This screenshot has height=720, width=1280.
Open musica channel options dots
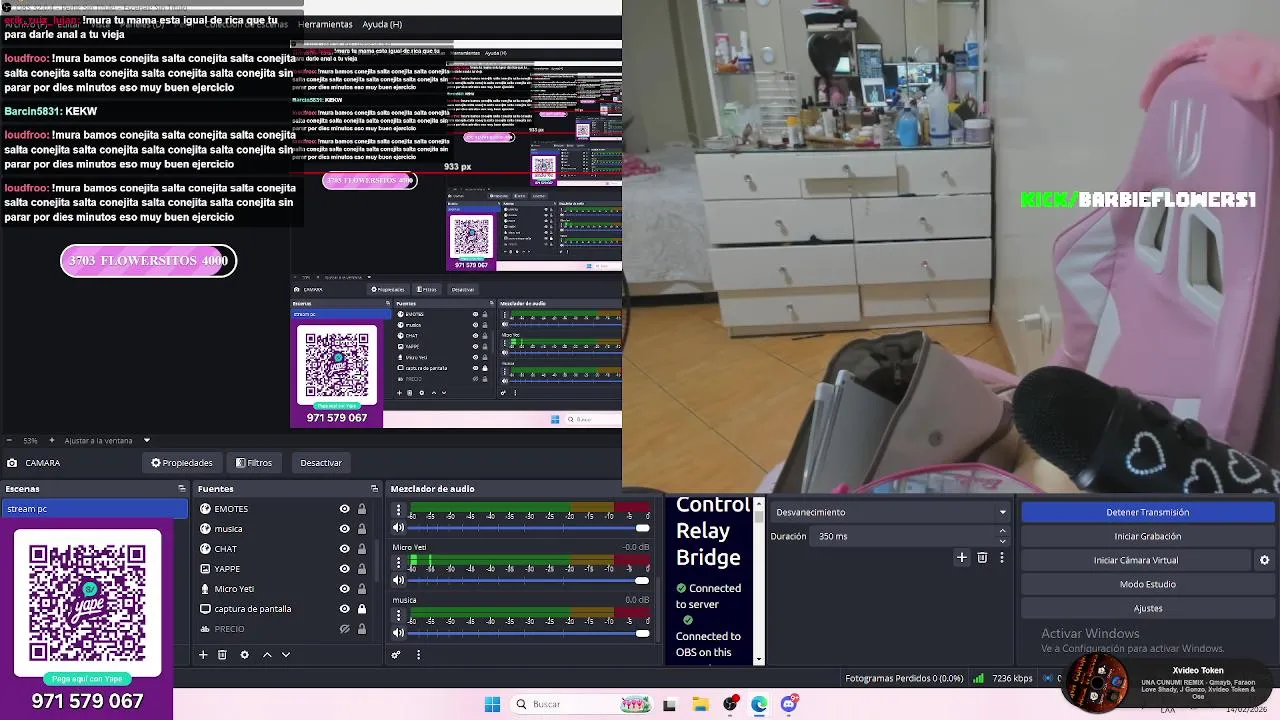398,616
